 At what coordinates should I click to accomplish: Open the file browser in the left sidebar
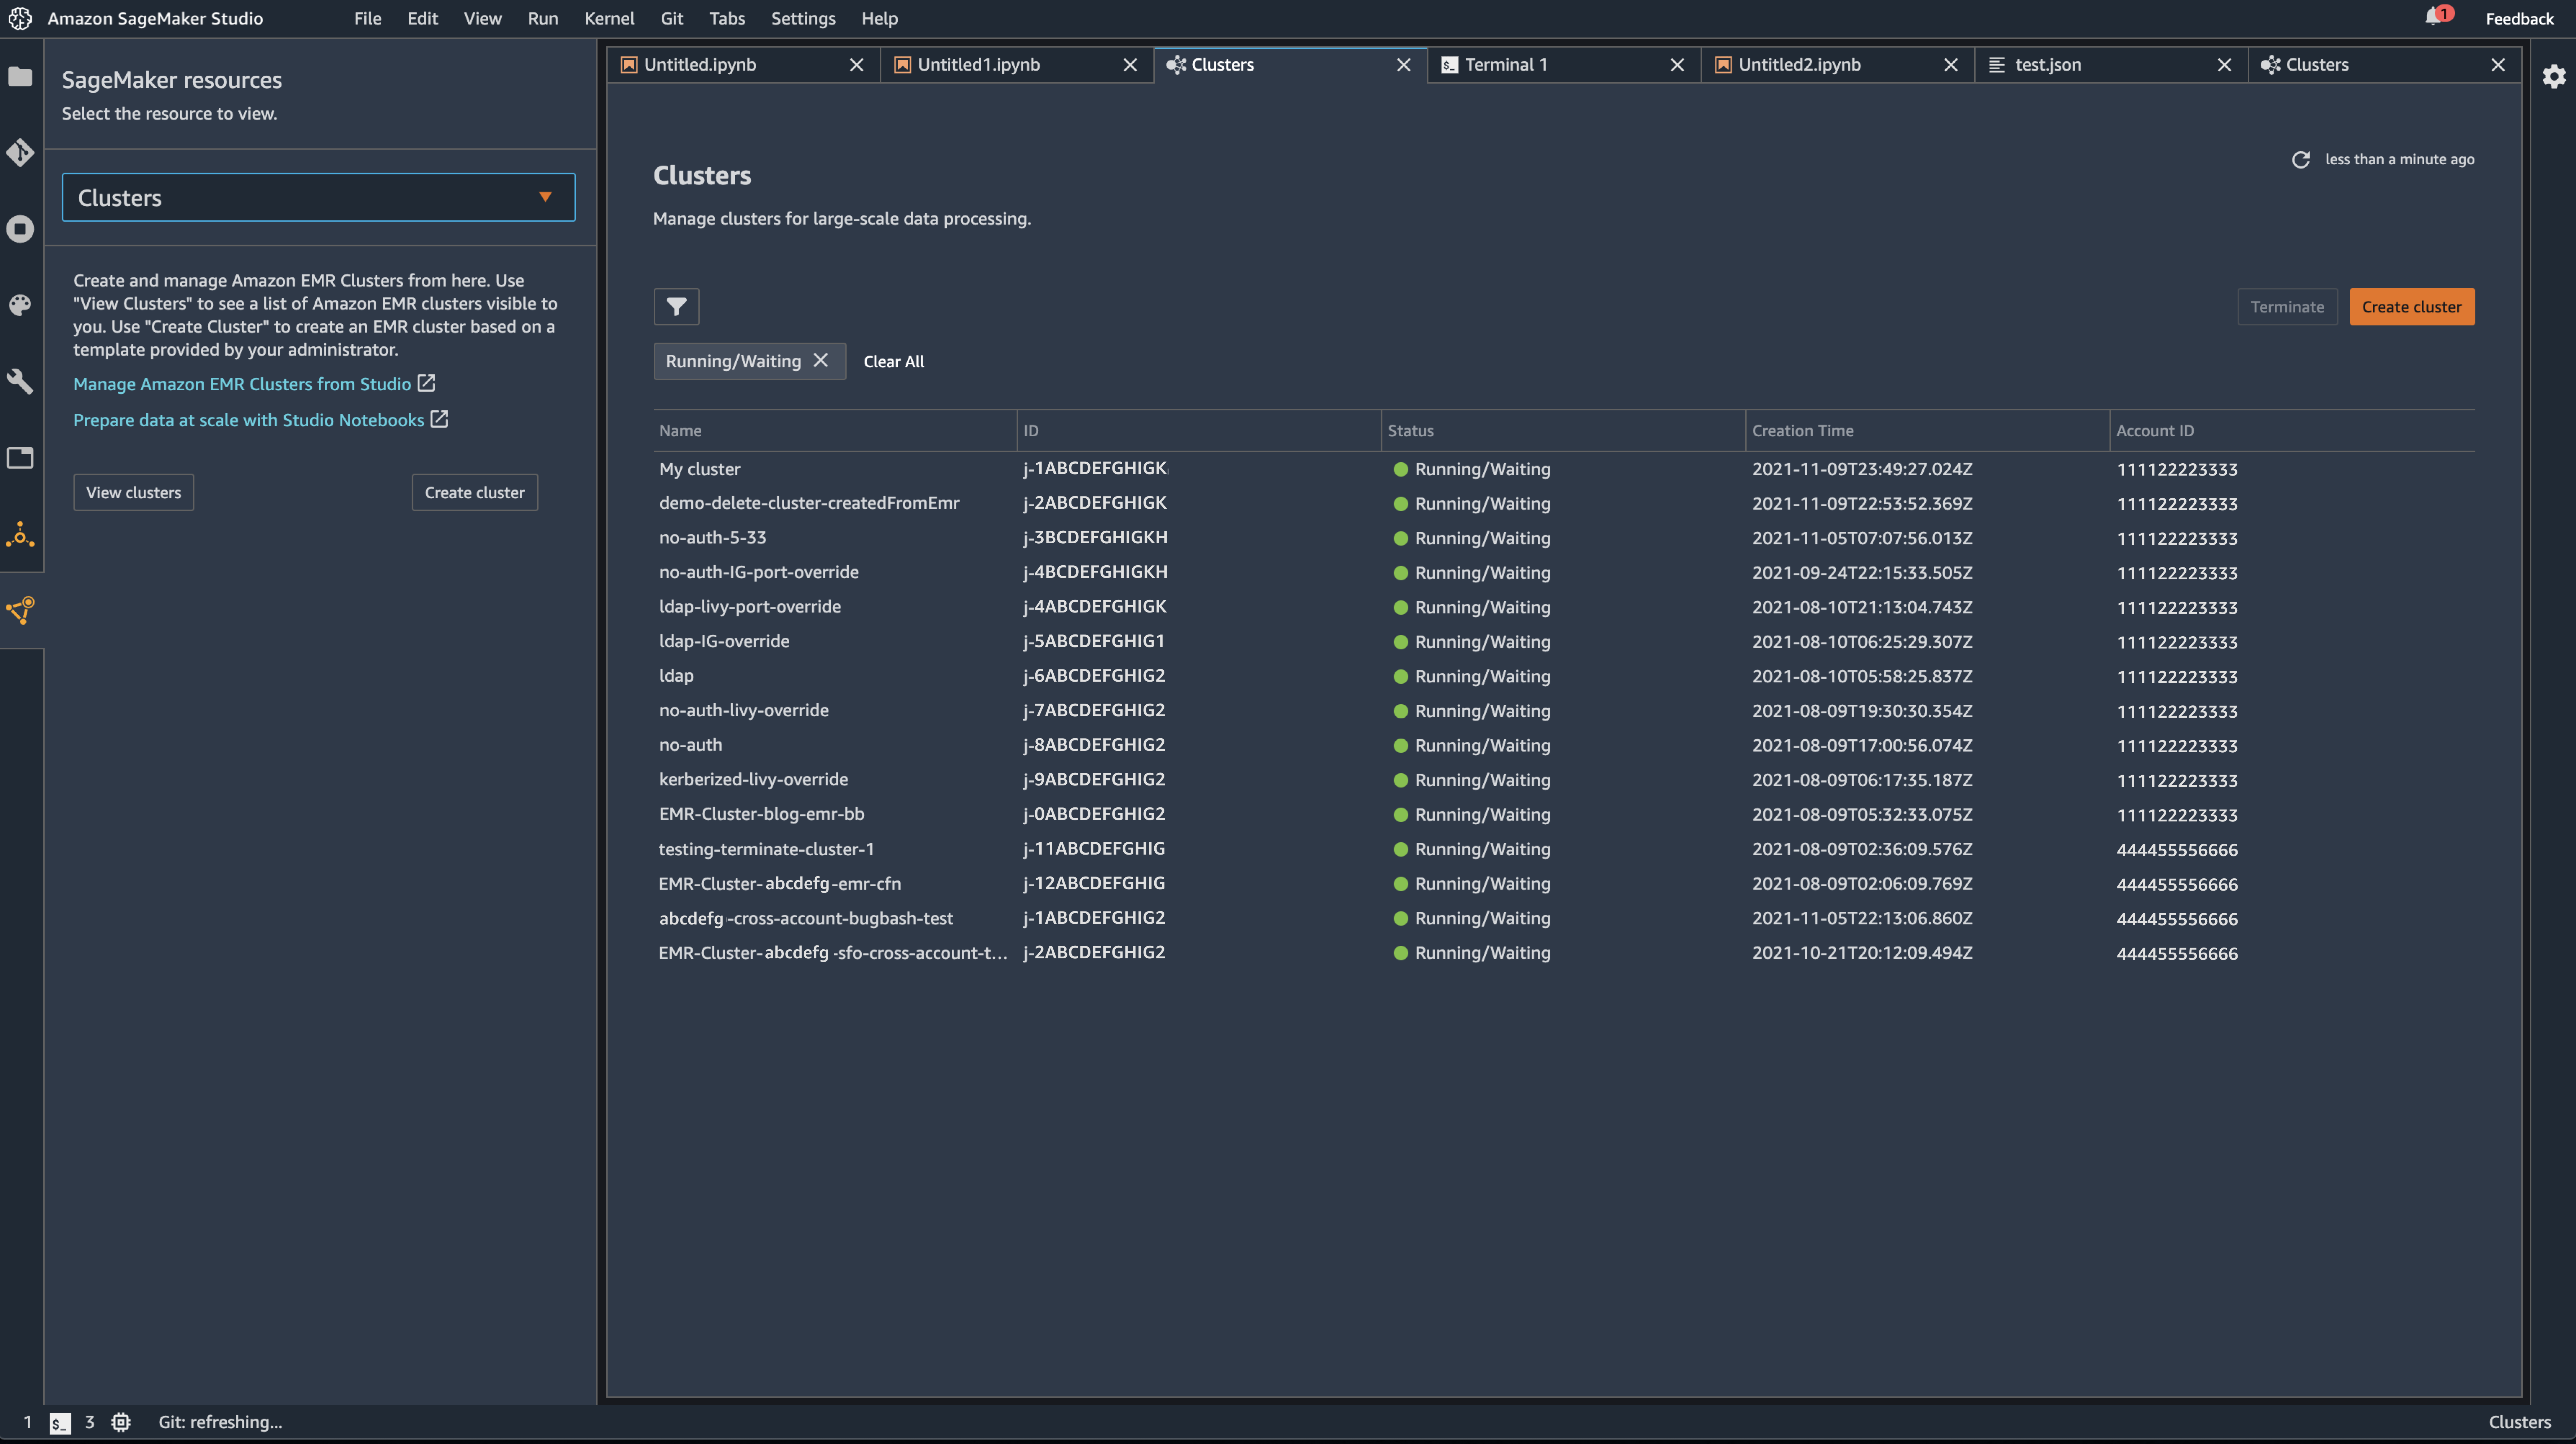point(20,76)
